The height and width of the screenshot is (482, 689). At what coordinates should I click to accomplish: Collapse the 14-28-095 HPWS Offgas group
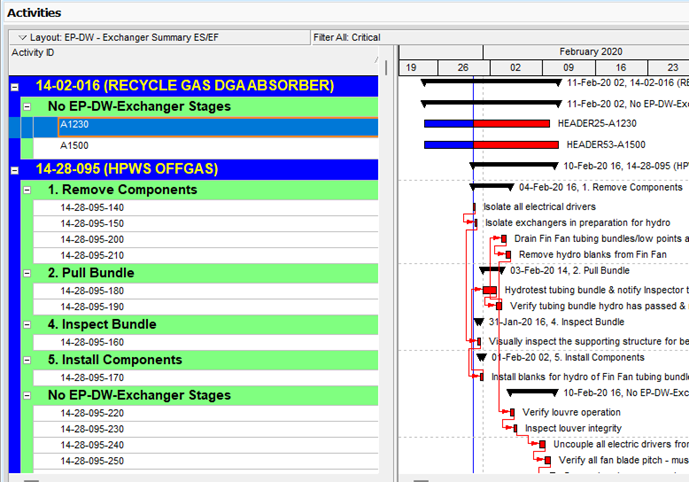[14, 169]
